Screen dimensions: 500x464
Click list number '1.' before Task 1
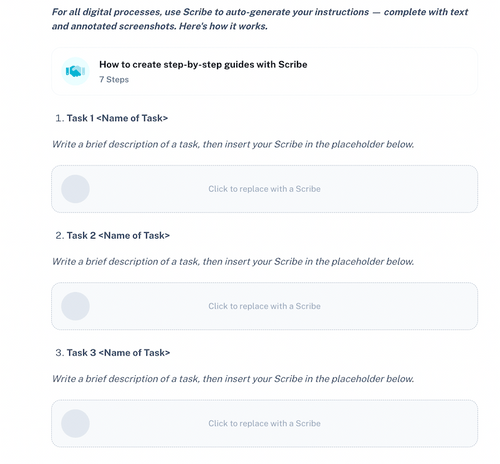pyautogui.click(x=60, y=118)
